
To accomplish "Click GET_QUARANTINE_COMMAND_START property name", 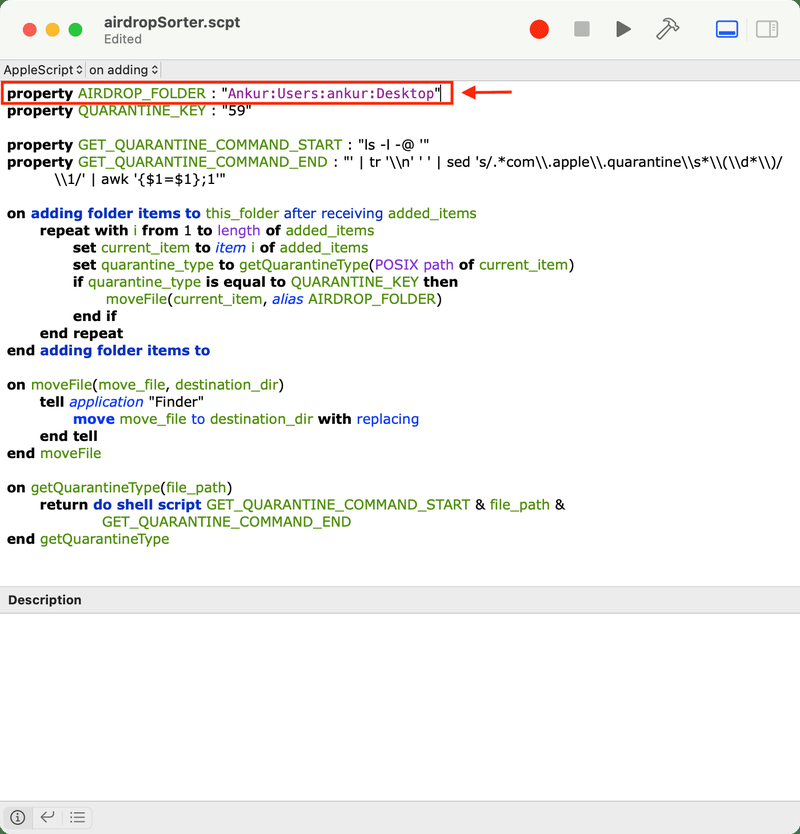I will (210, 145).
